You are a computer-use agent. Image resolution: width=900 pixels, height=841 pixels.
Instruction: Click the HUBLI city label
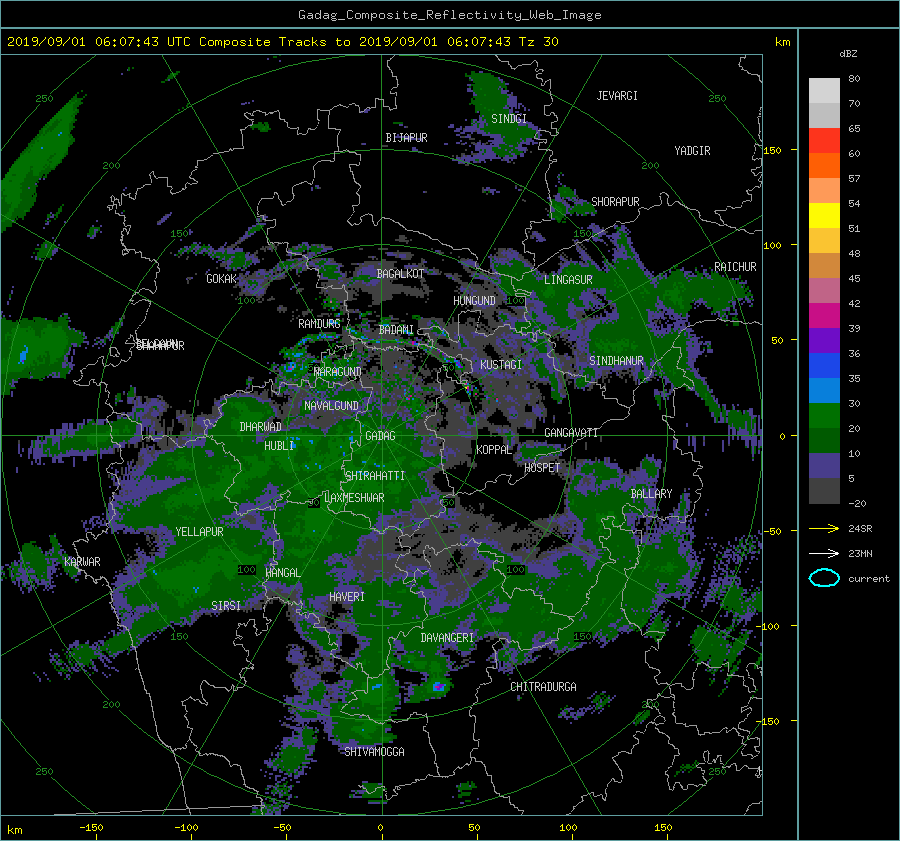[x=279, y=446]
